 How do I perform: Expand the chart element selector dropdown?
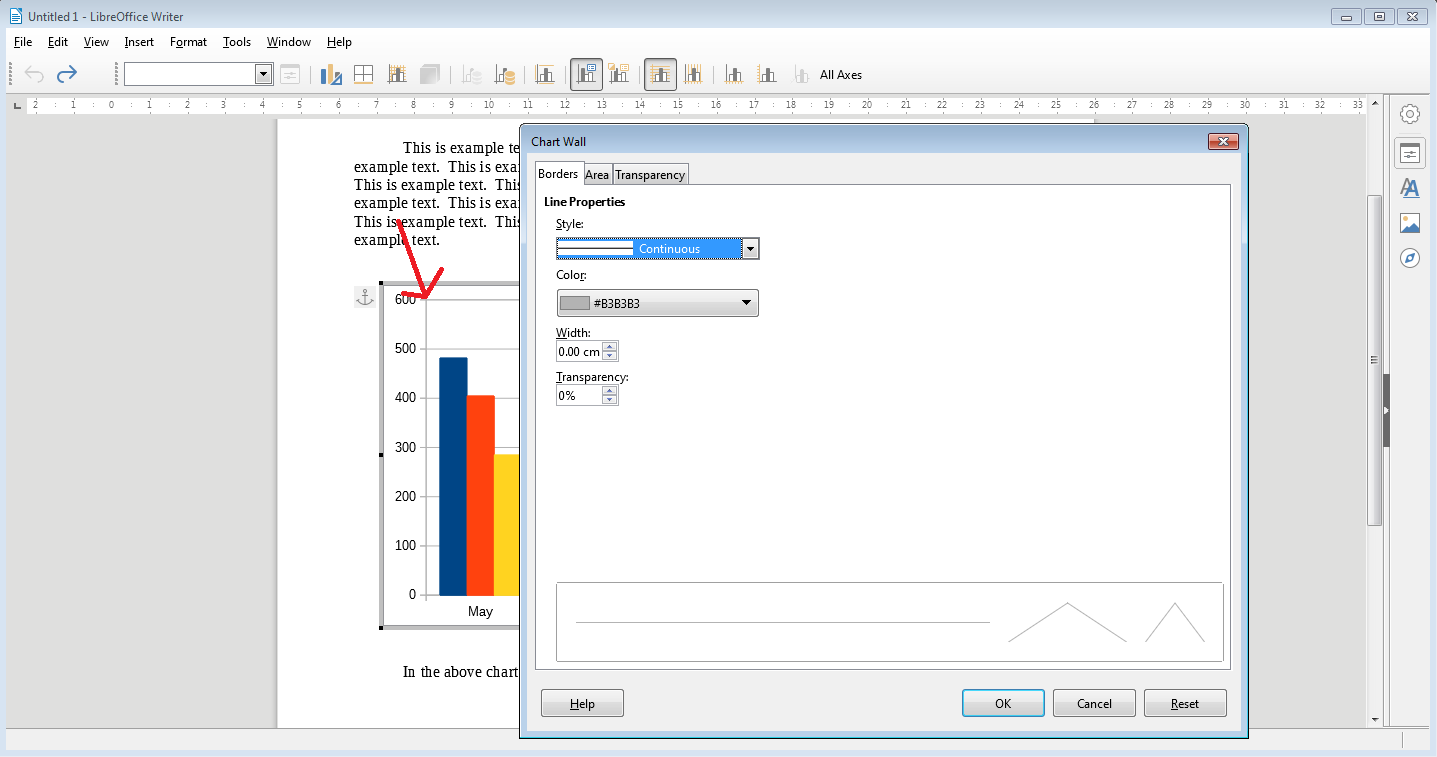click(x=264, y=74)
